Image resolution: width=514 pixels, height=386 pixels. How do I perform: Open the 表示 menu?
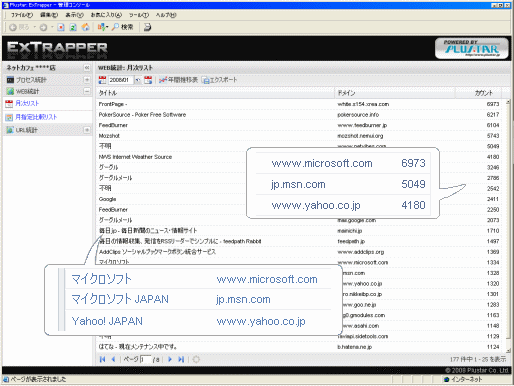74,15
